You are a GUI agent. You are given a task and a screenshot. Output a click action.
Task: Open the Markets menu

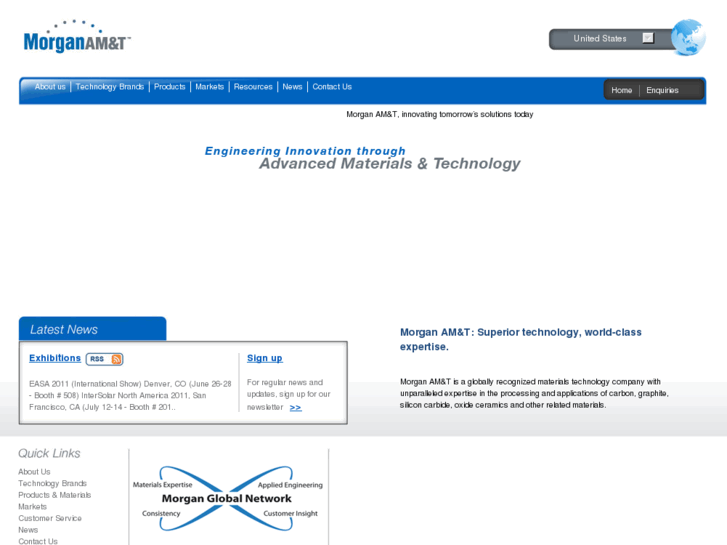pyautogui.click(x=210, y=87)
